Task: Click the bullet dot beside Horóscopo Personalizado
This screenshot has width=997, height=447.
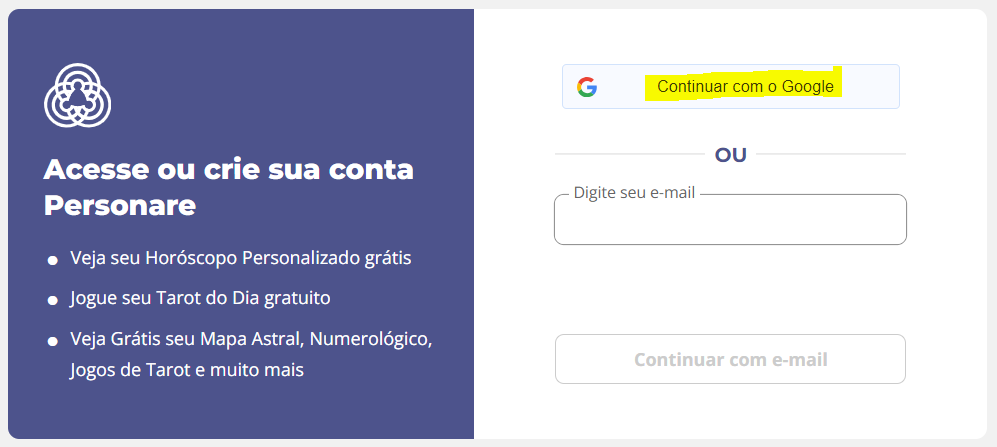Action: click(x=53, y=261)
